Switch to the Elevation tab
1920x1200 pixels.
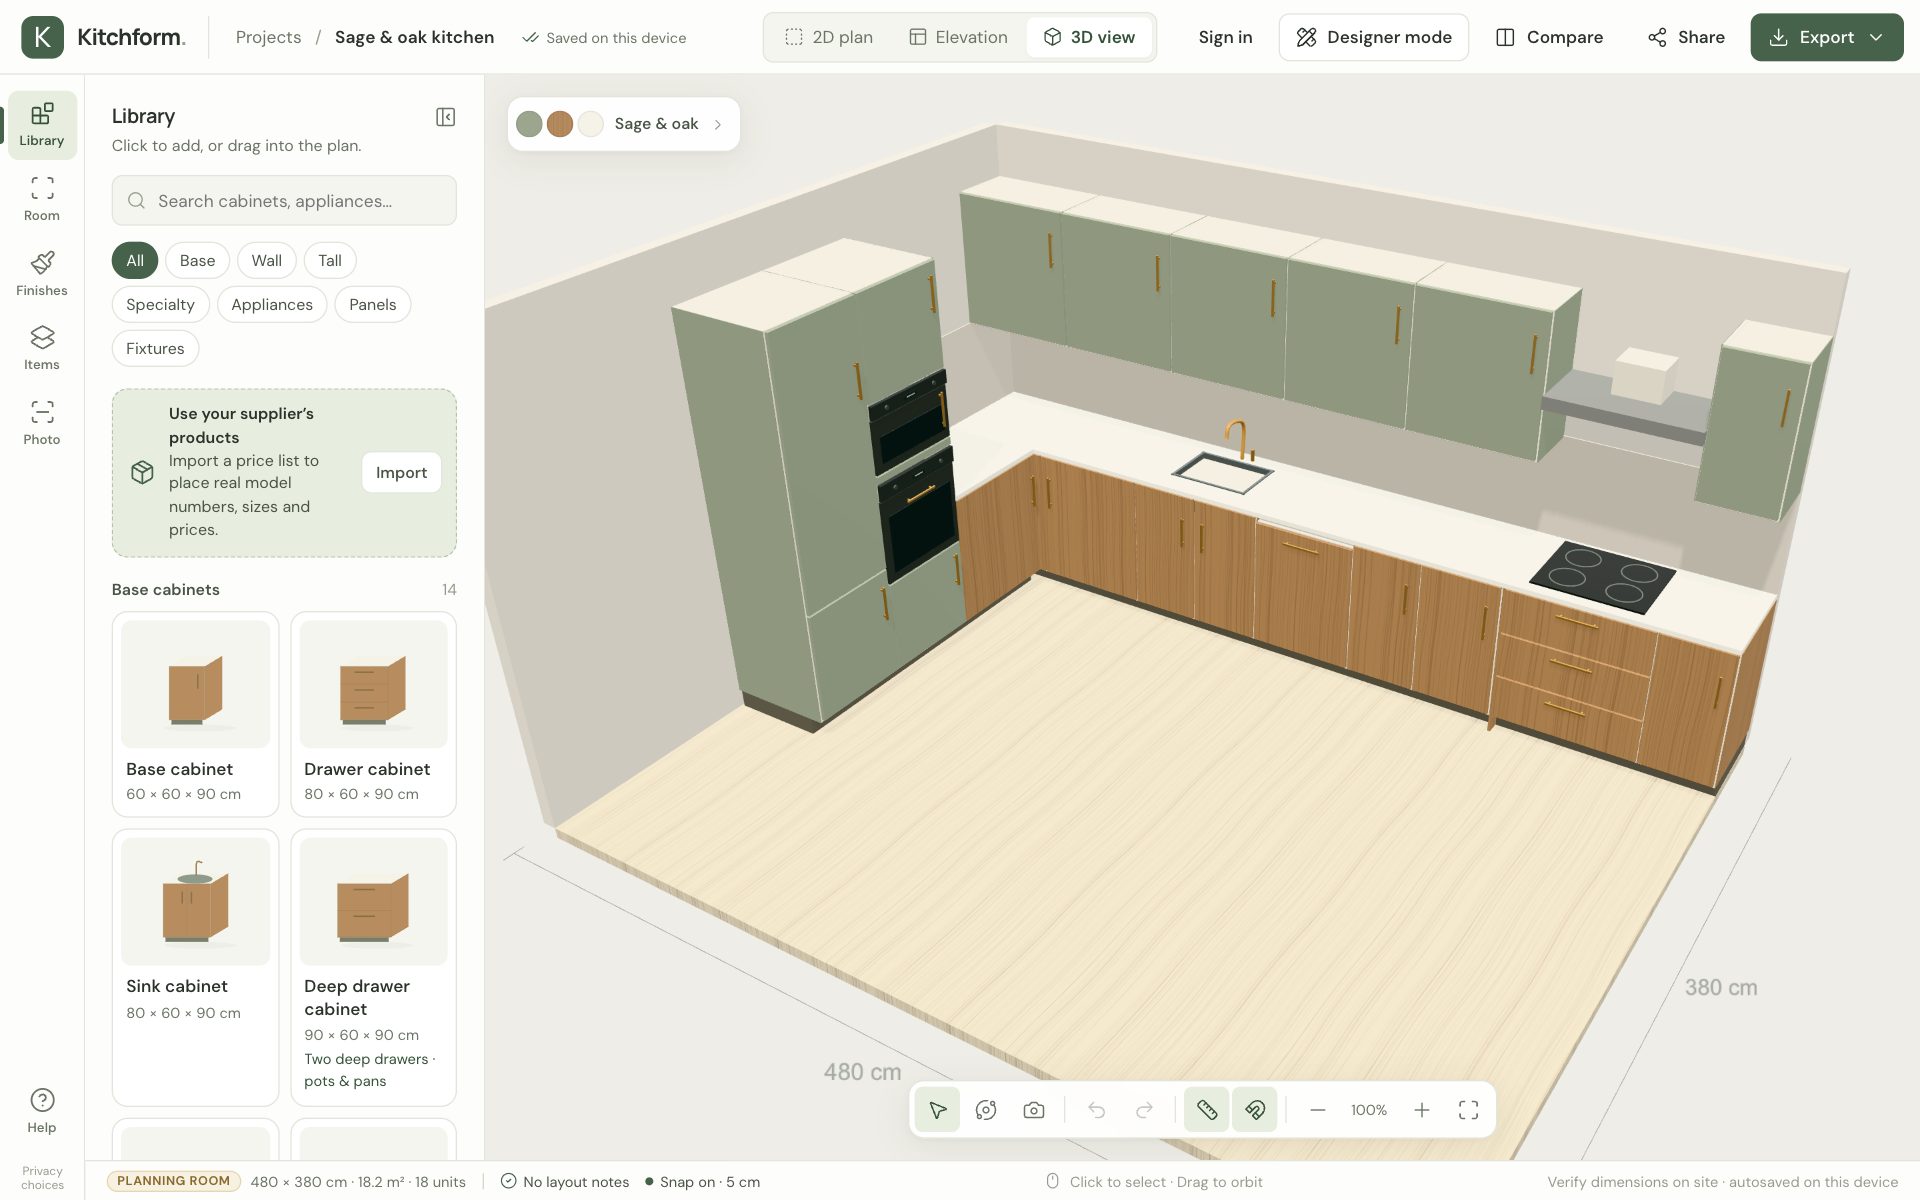pos(958,37)
